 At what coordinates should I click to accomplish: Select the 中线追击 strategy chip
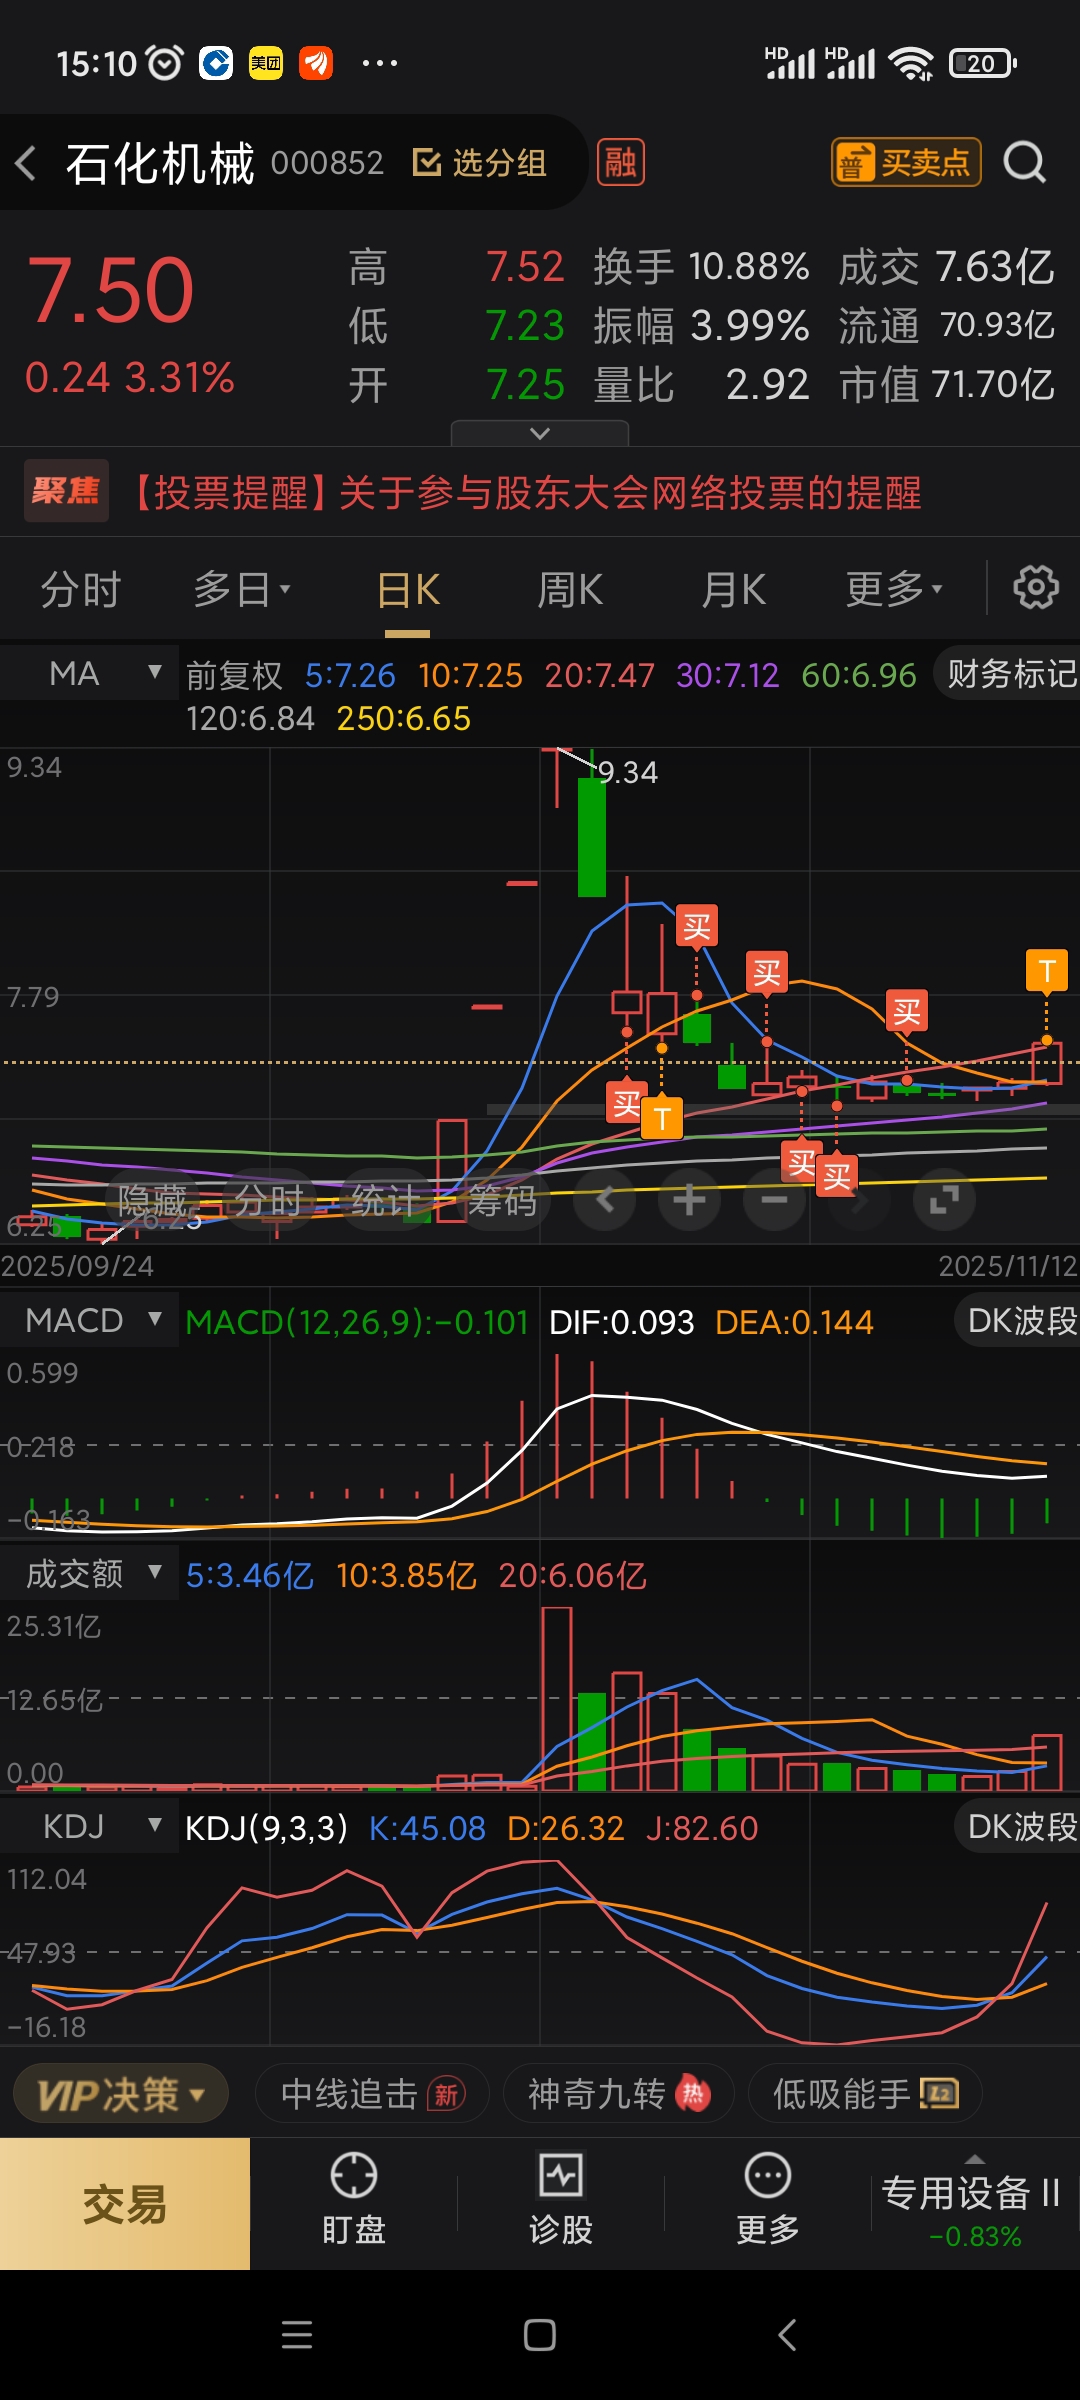[372, 2093]
